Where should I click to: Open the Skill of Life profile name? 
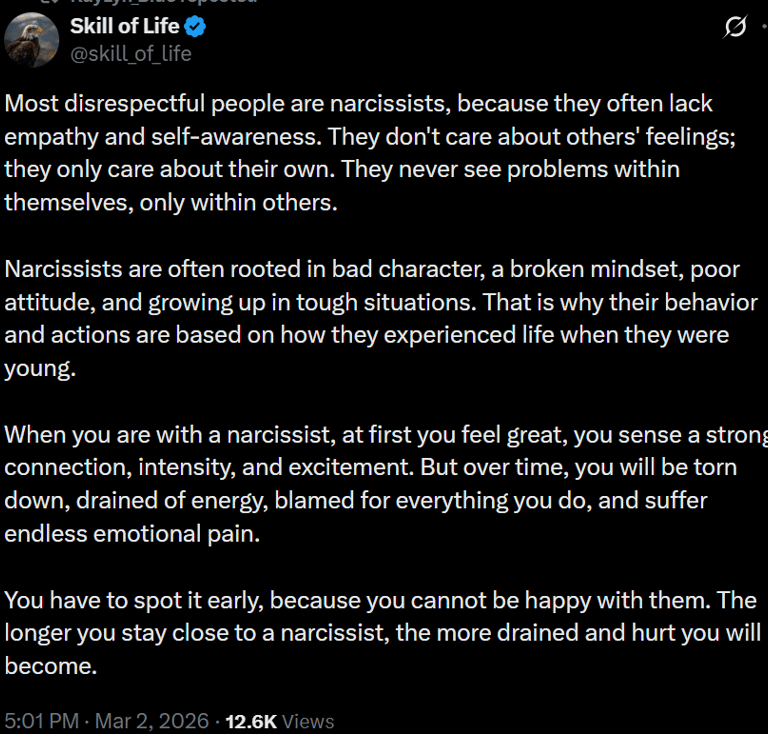[124, 26]
